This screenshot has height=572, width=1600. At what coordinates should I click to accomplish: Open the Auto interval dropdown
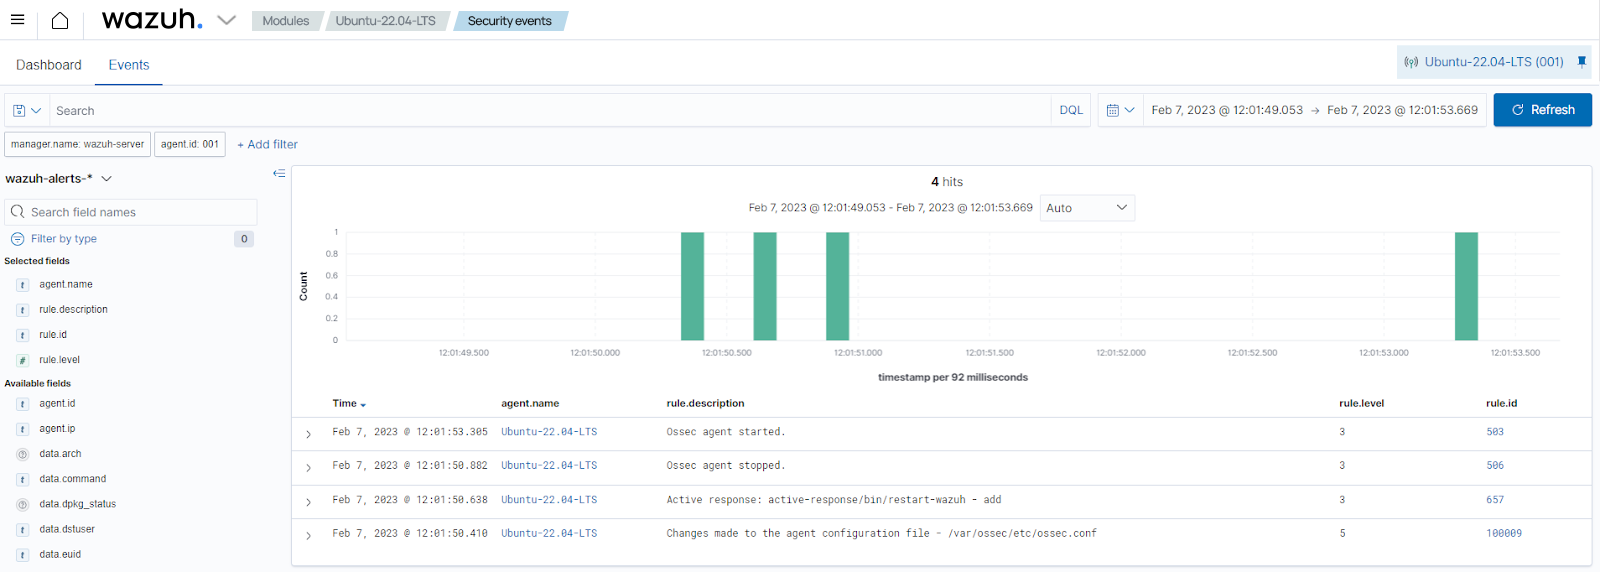pos(1087,208)
